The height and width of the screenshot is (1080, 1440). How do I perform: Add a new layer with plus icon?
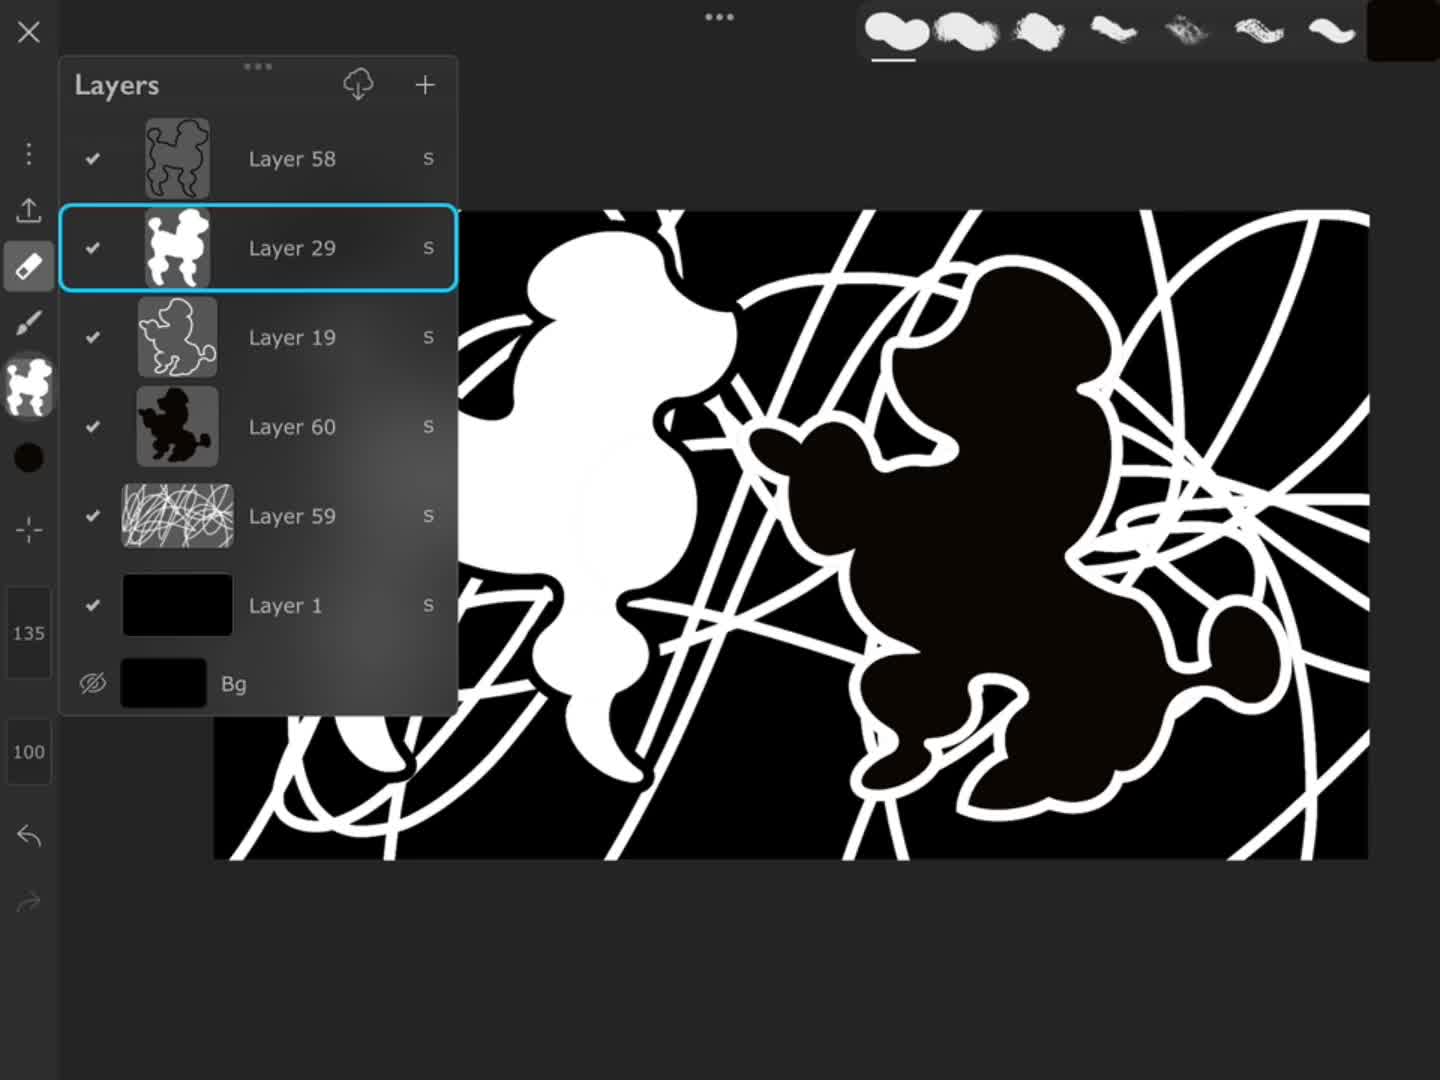(425, 85)
